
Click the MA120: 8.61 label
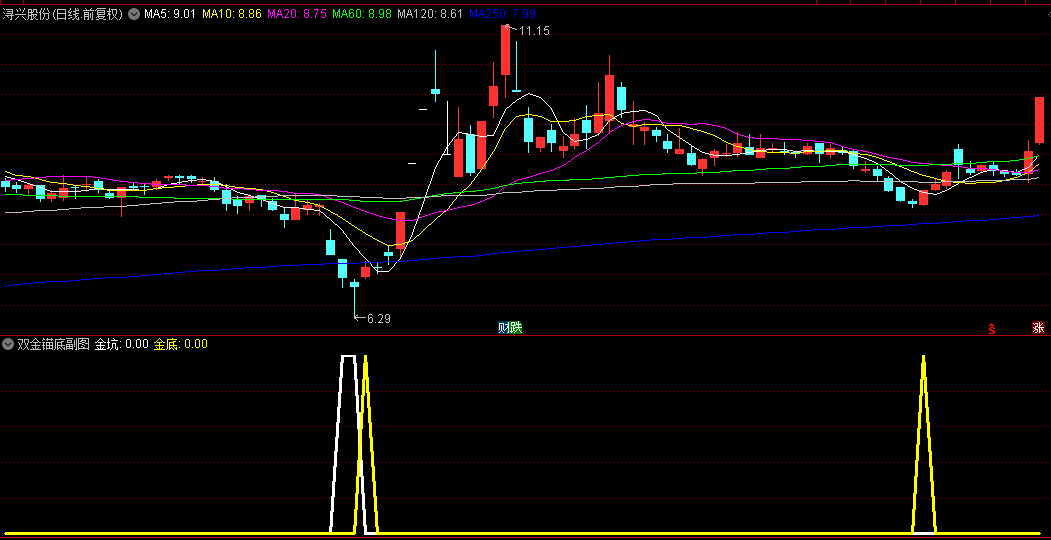pos(430,13)
